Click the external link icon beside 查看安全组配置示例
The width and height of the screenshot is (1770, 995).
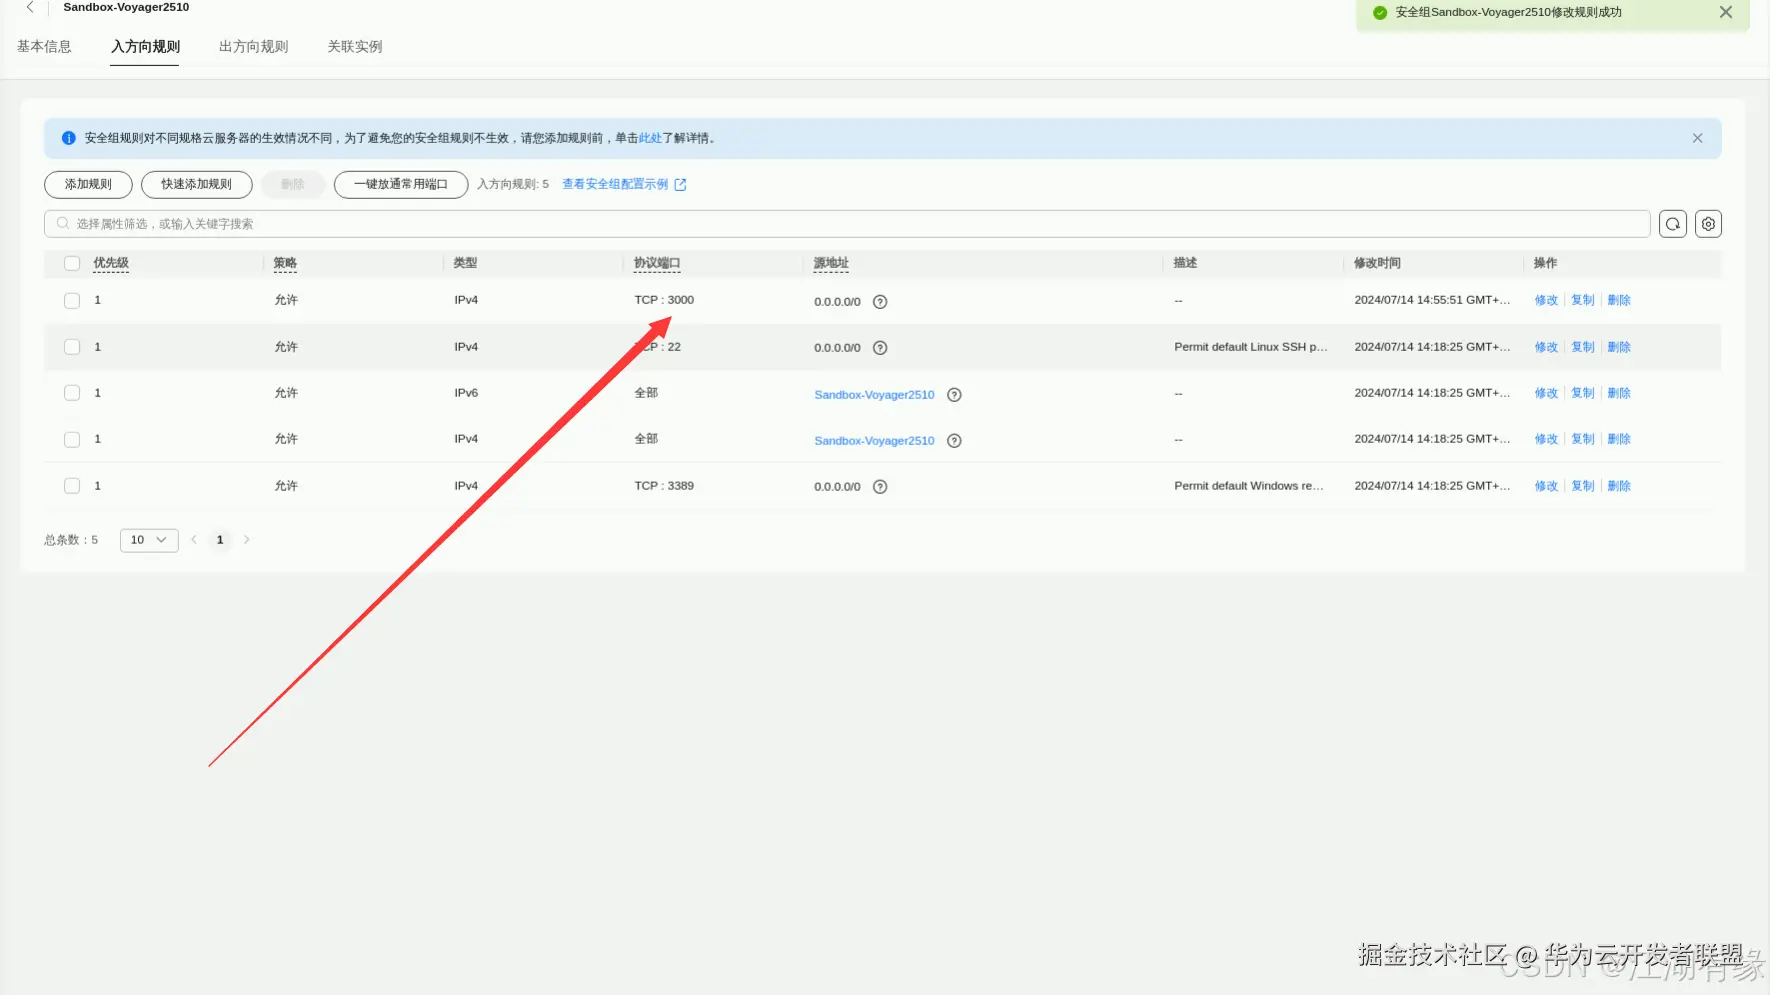click(680, 184)
